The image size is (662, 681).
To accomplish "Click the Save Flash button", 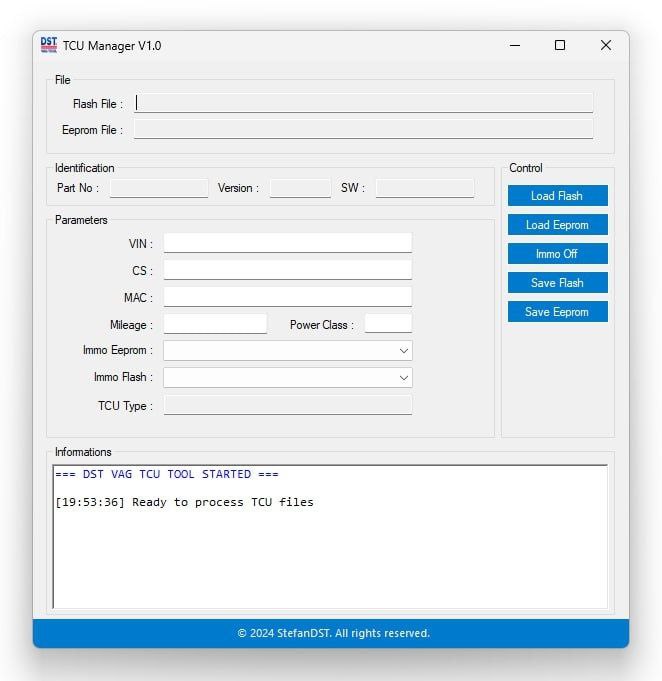I will [557, 283].
